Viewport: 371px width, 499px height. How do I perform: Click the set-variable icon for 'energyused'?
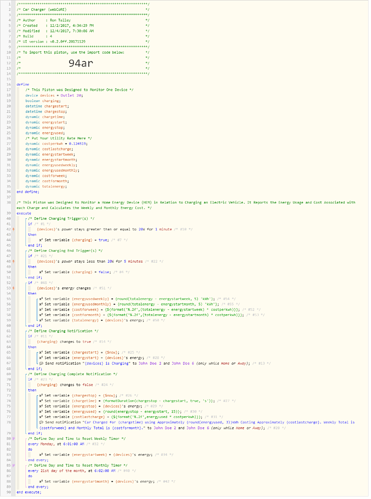[x=41, y=411]
